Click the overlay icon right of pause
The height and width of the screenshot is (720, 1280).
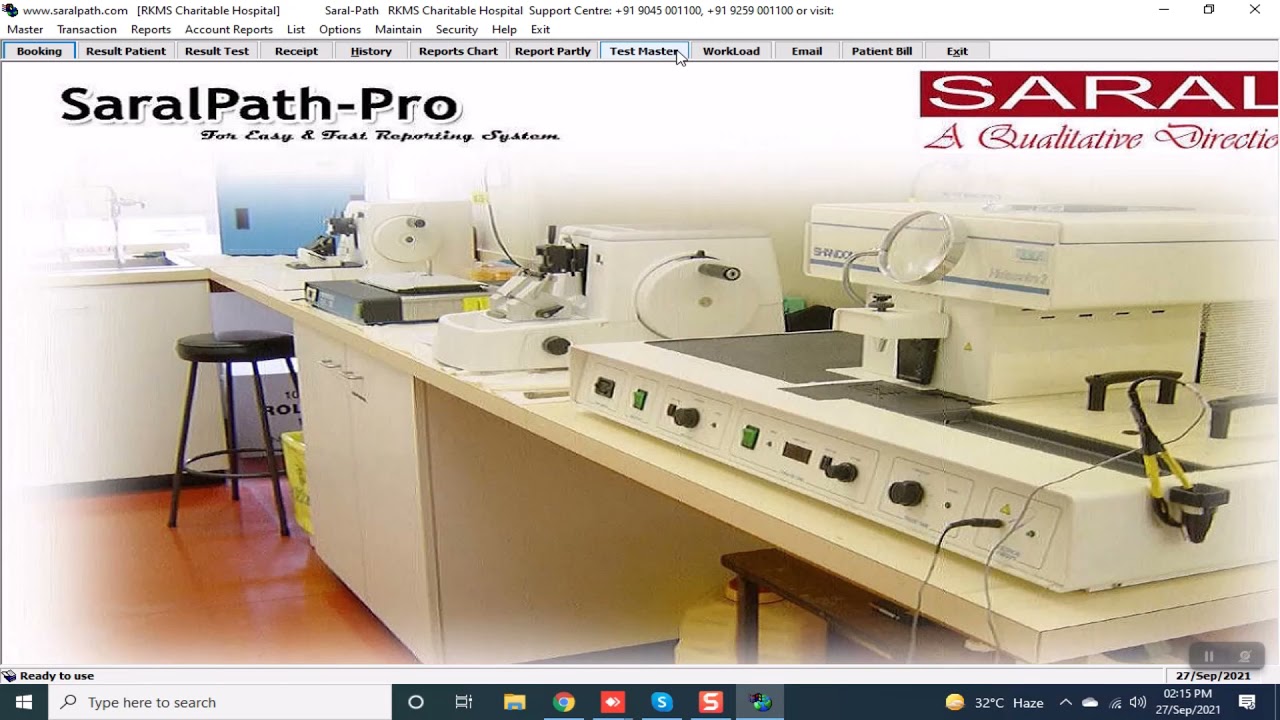[1245, 656]
